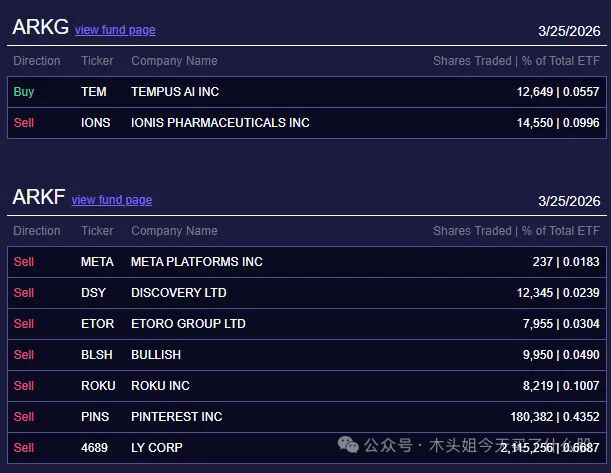Select the TEM ticker cell
The height and width of the screenshot is (473, 611).
(x=93, y=92)
